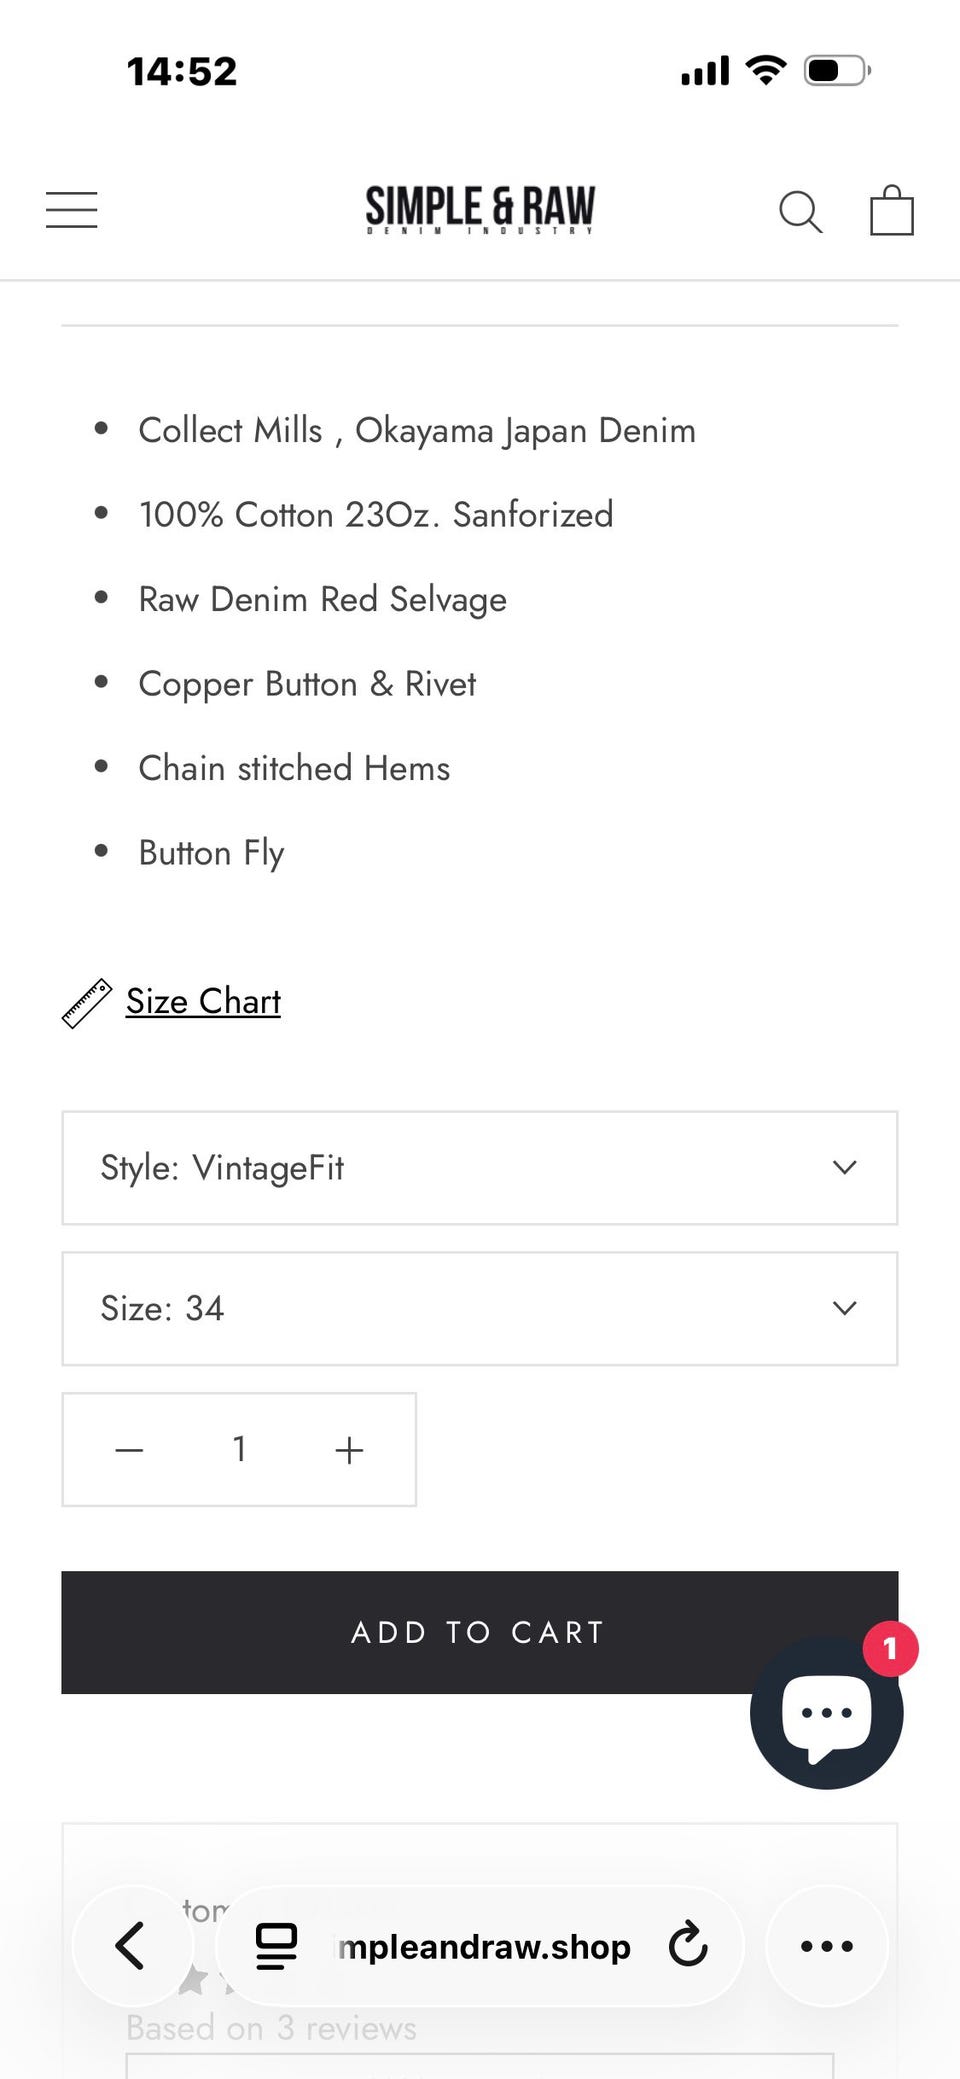The width and height of the screenshot is (960, 2079).
Task: Tap the simpleandraw.shop address field
Action: coord(484,1947)
